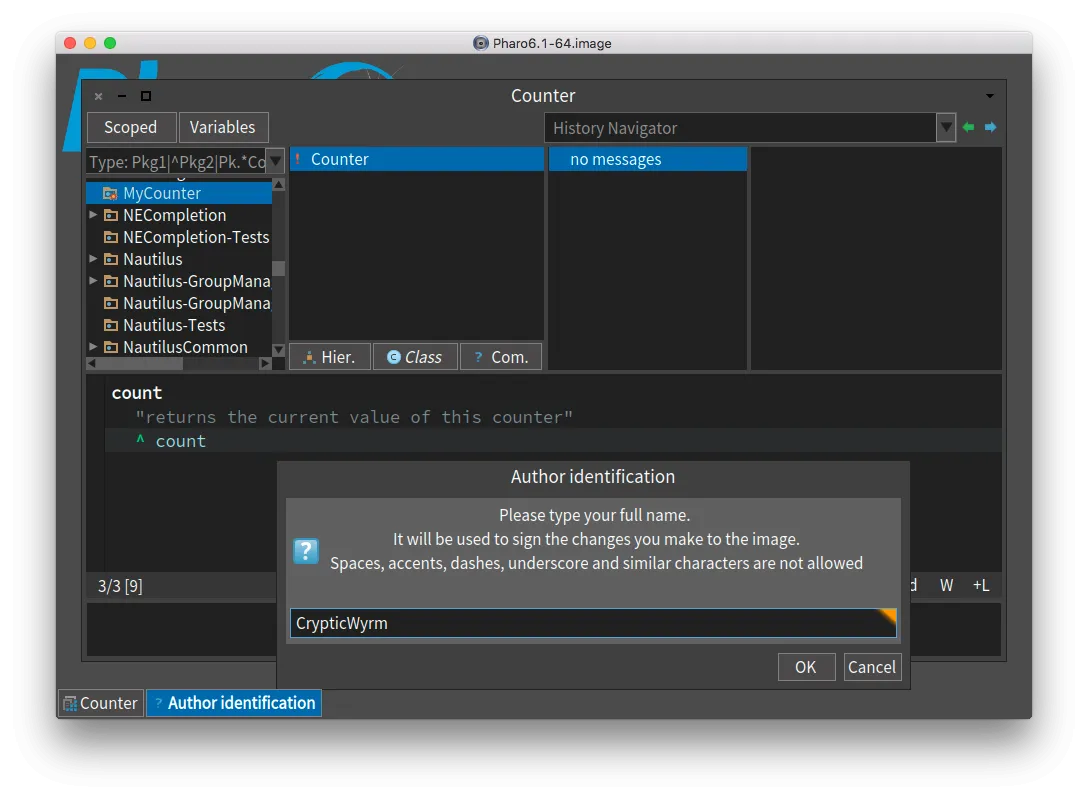This screenshot has height=799, width=1088.
Task: Click the 'count' method name in code
Action: point(137,393)
